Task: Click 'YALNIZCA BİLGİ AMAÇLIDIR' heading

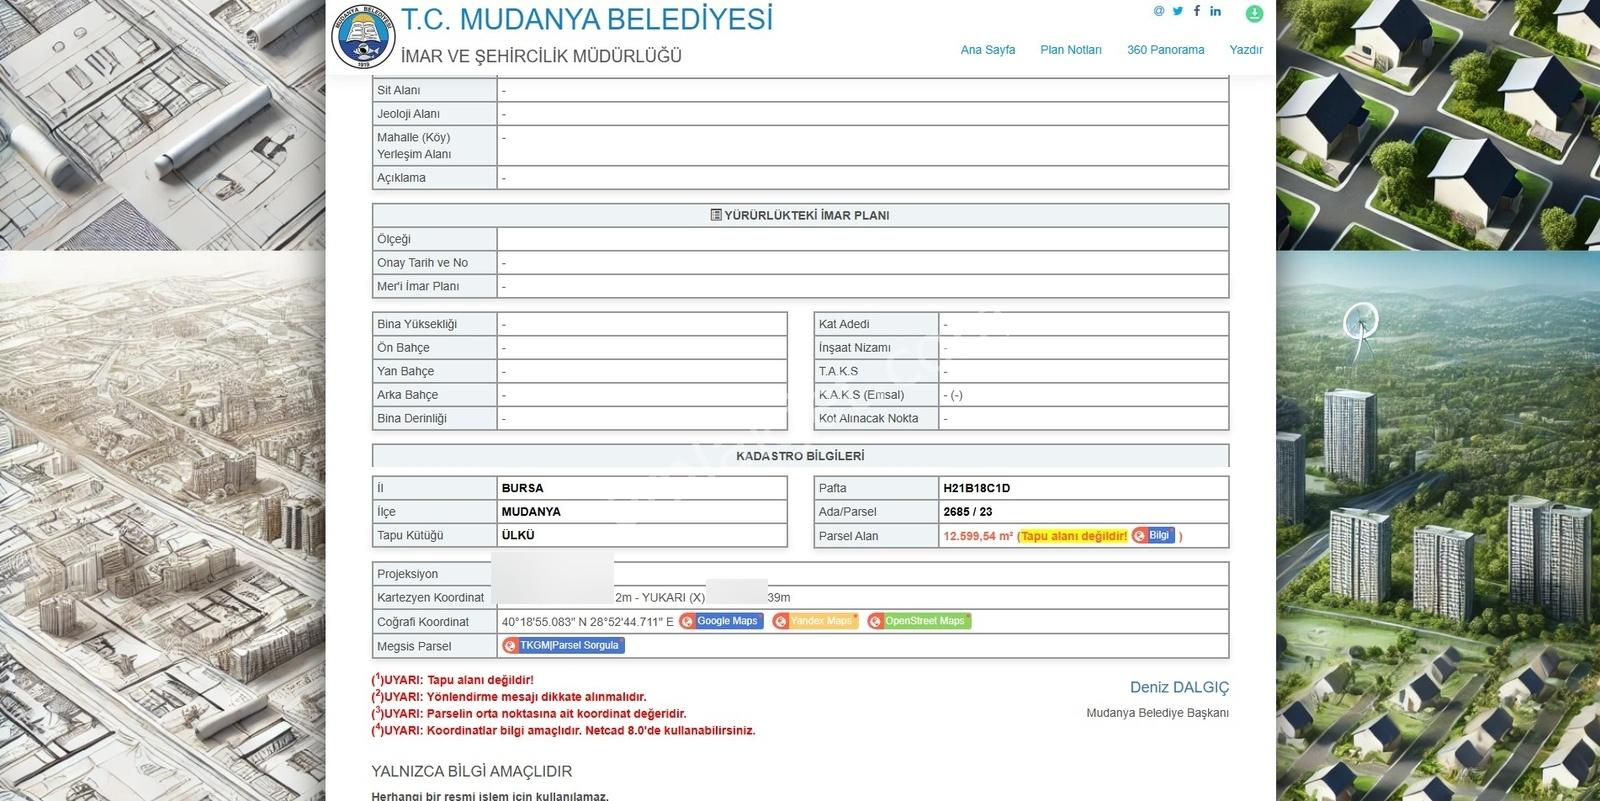Action: click(x=472, y=772)
